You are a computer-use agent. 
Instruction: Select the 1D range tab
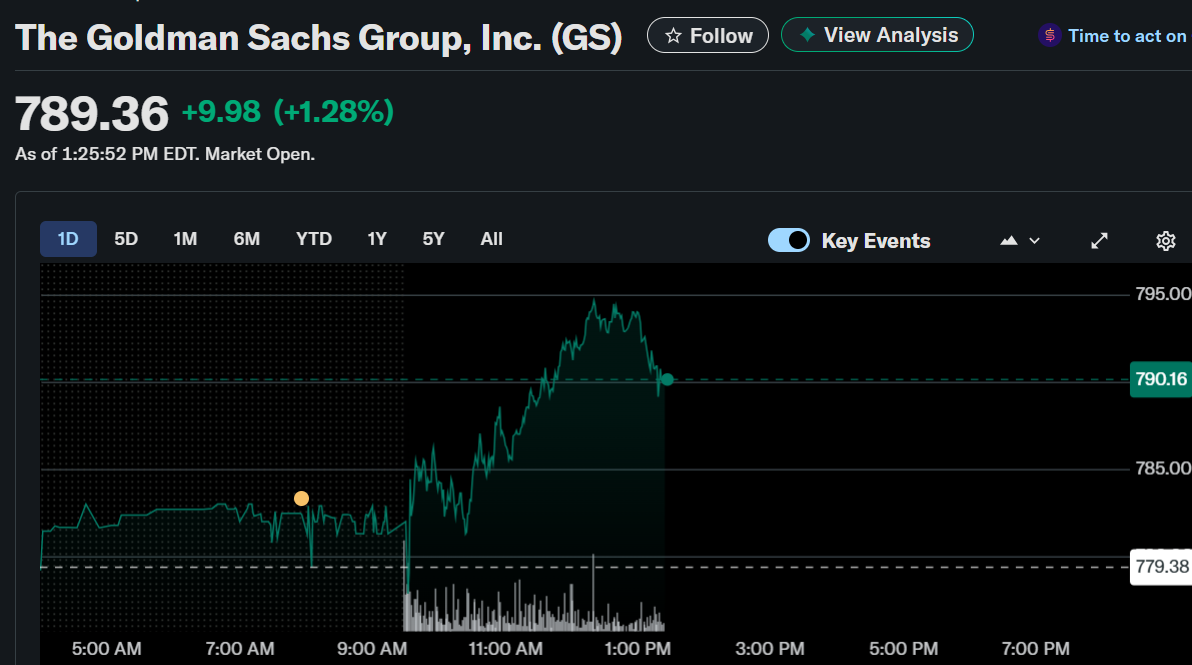68,239
